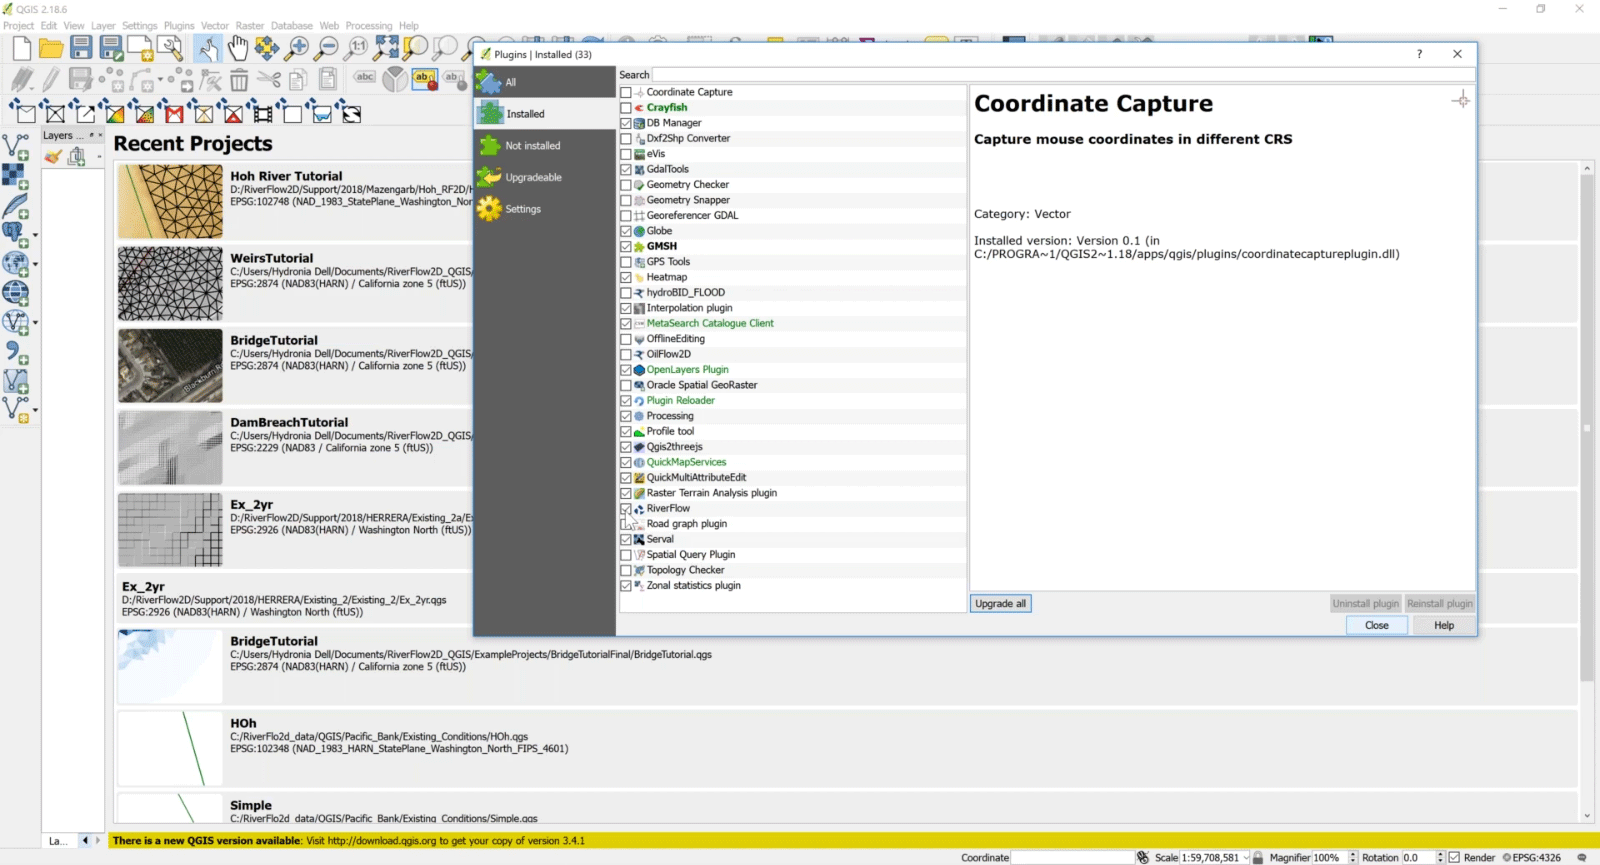Screen dimensions: 1600x865
Task: Increase the Magnifier value with stepper
Action: pos(1353,855)
